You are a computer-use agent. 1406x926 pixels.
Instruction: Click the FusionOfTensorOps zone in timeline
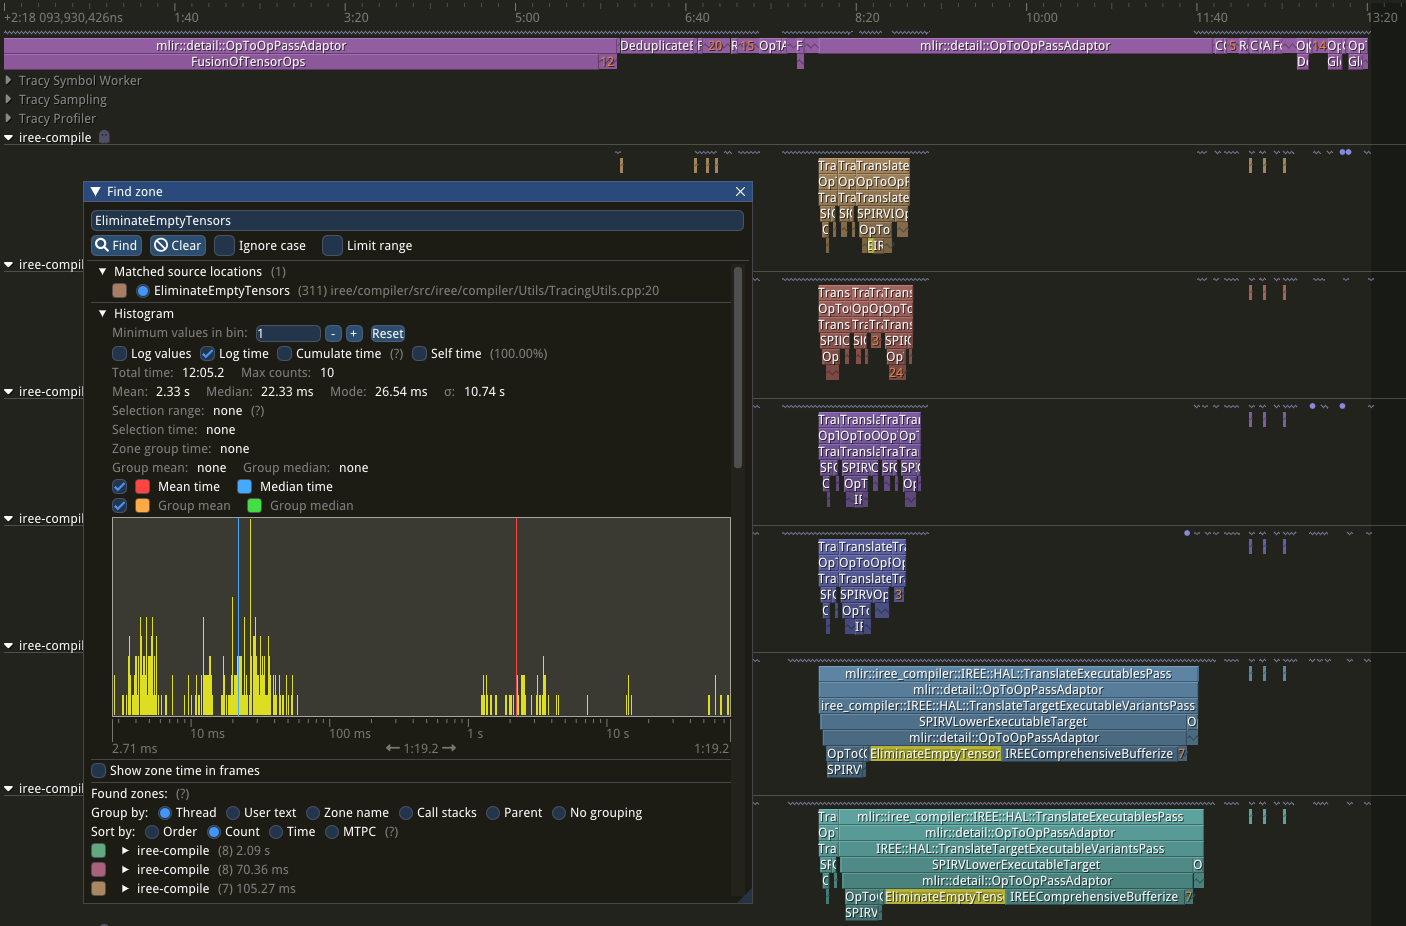pos(300,62)
